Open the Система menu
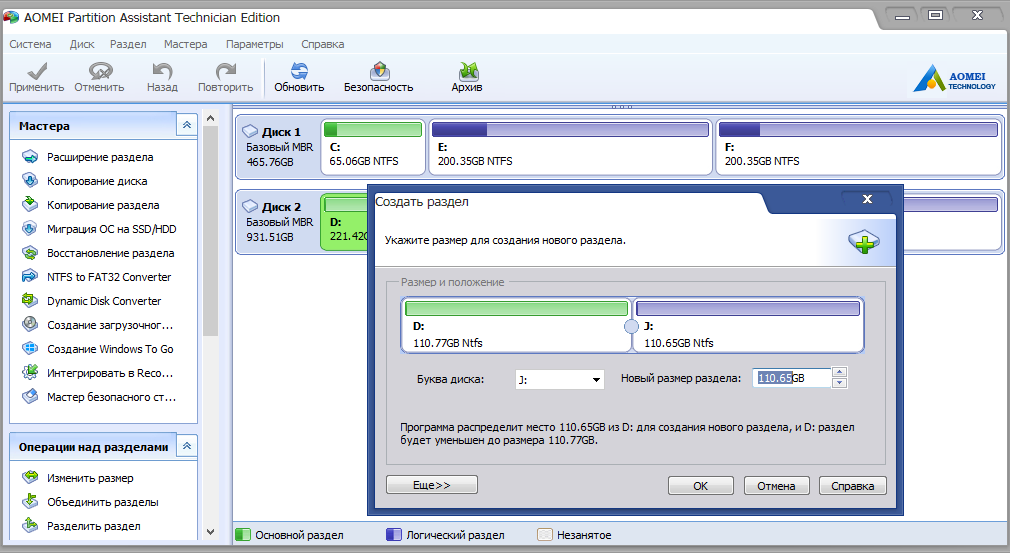 point(30,44)
